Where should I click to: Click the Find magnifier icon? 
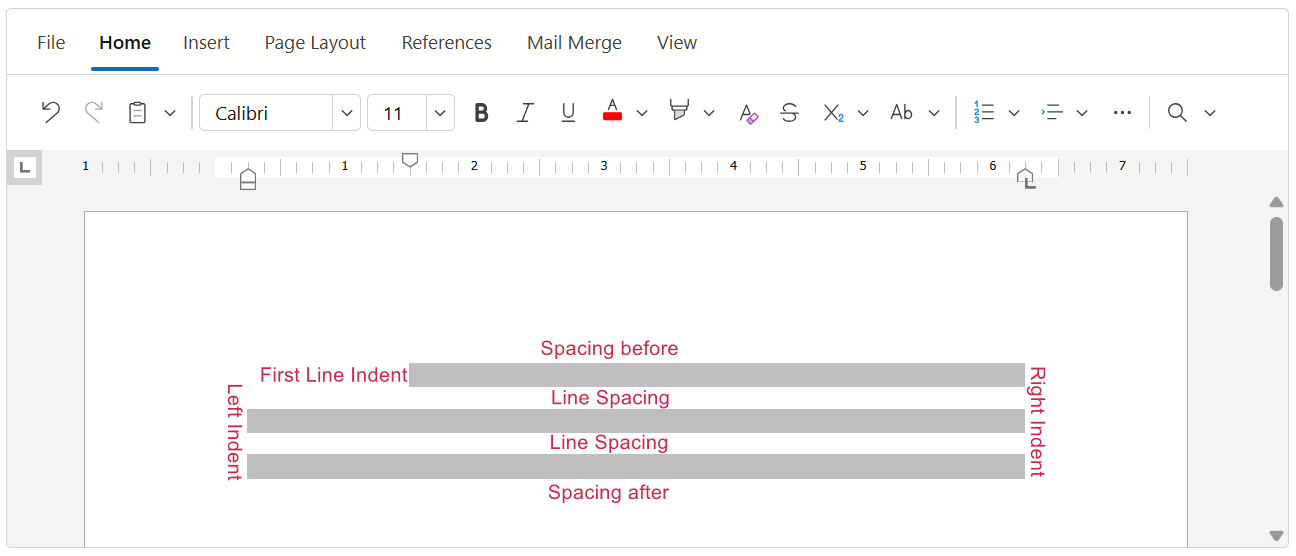[1177, 113]
